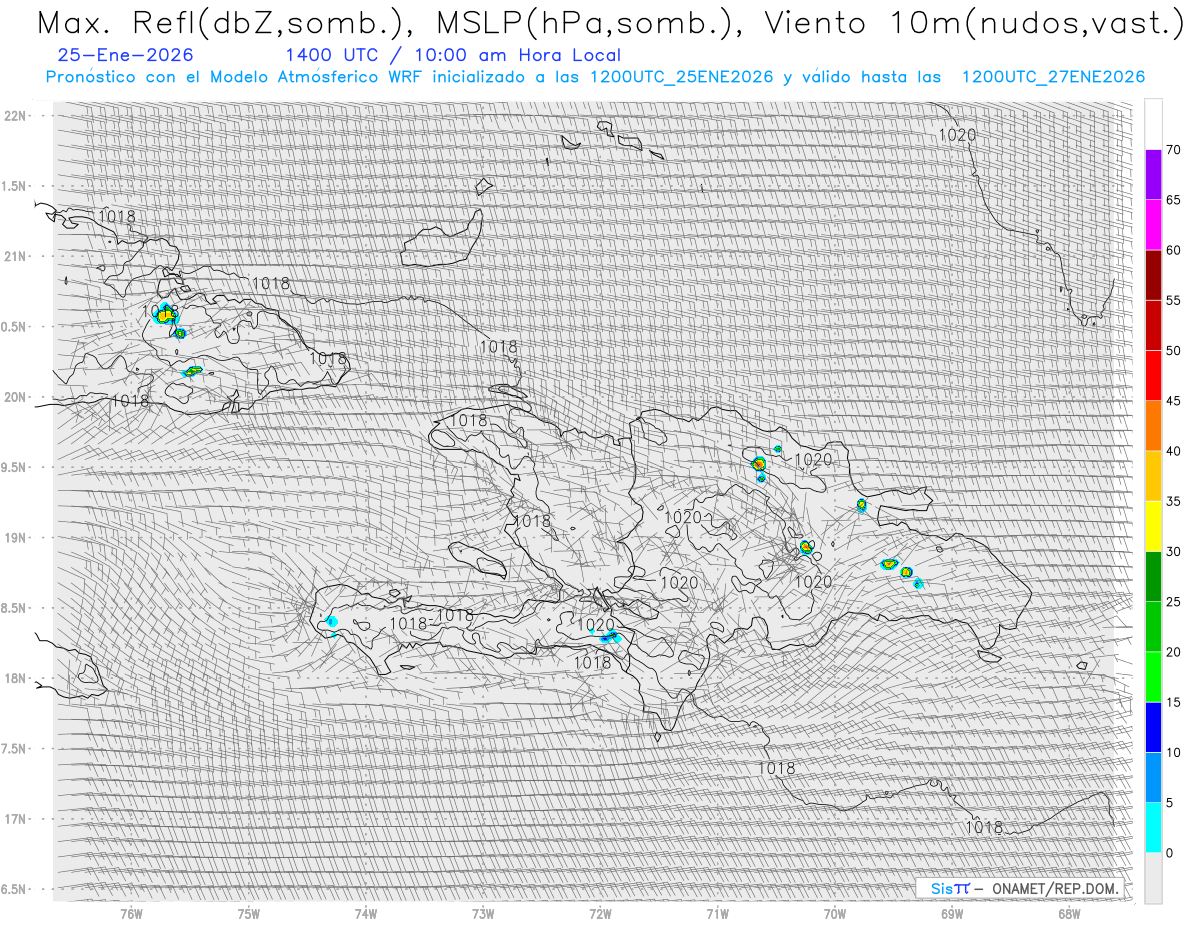Click the Gonâve island outline in Haiti's gulf
The width and height of the screenshot is (1200, 927).
[x=478, y=560]
